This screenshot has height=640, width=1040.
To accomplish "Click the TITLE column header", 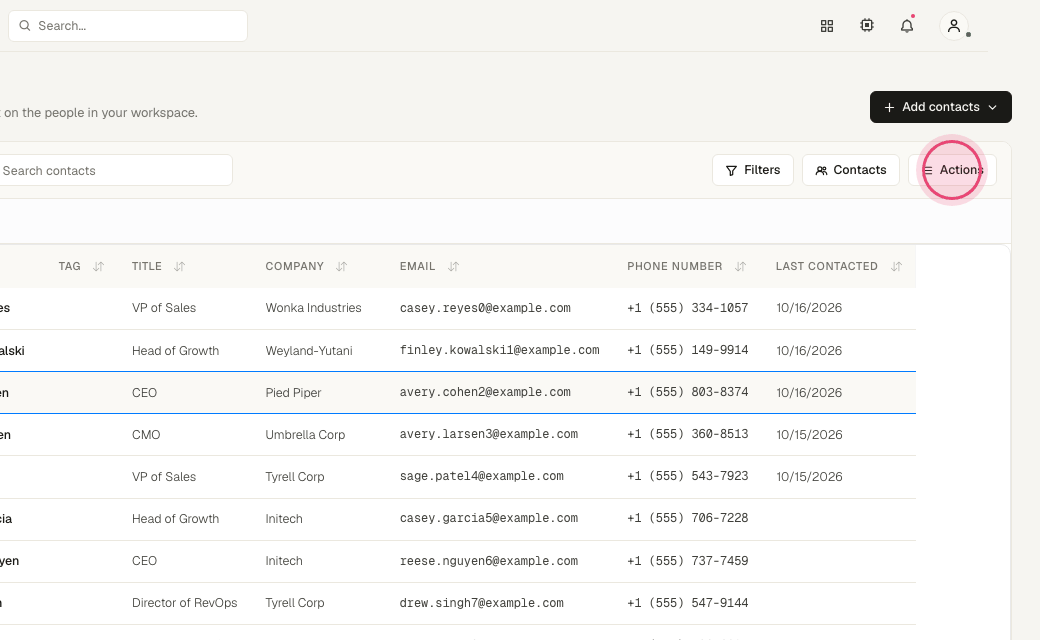I will pyautogui.click(x=147, y=266).
